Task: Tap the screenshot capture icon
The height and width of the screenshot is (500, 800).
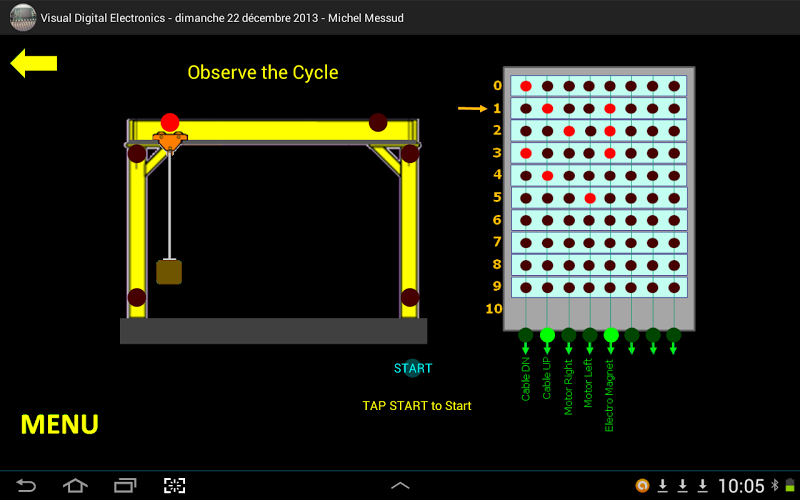Action: tap(174, 485)
